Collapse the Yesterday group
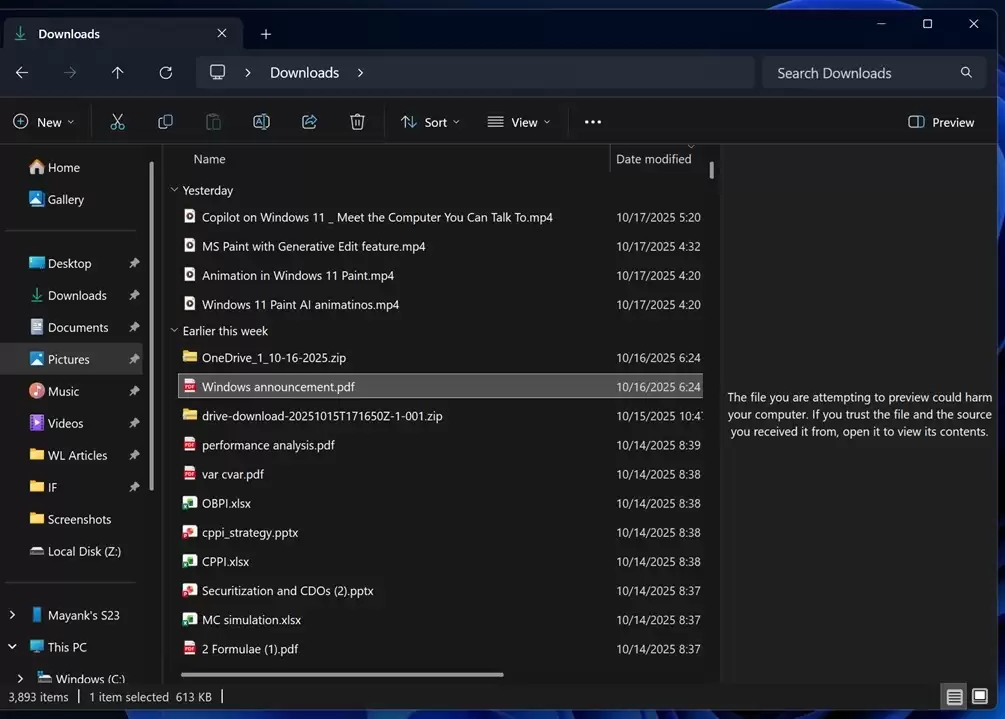1005x719 pixels. [174, 189]
